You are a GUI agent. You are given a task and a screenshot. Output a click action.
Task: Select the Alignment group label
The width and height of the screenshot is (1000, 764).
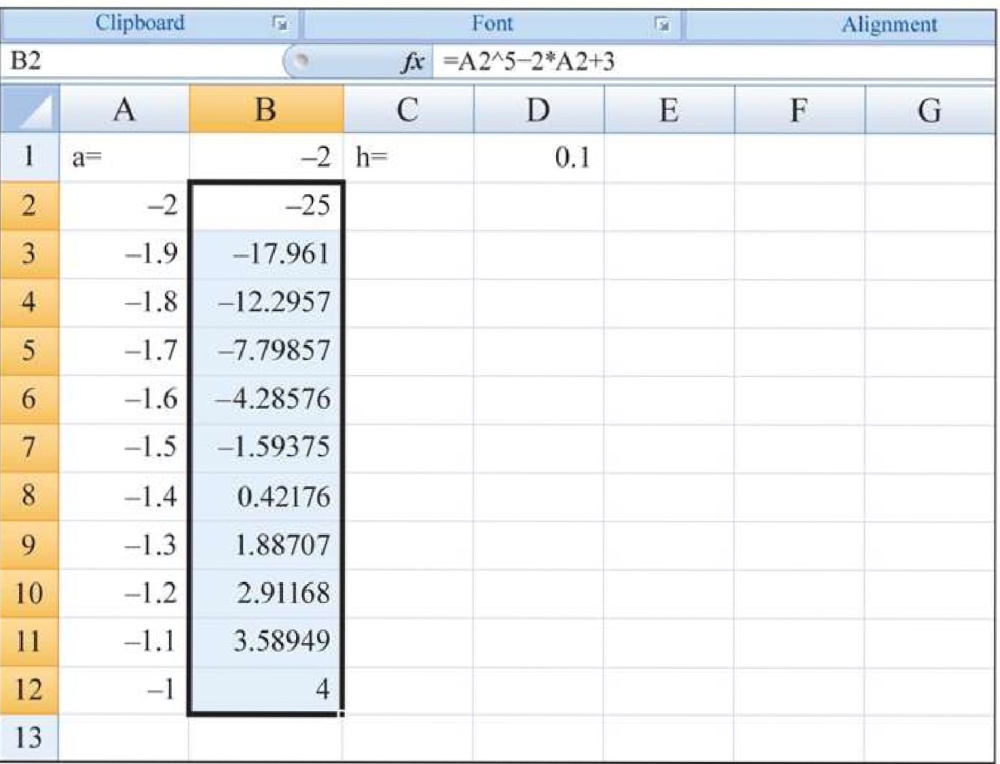[x=889, y=25]
